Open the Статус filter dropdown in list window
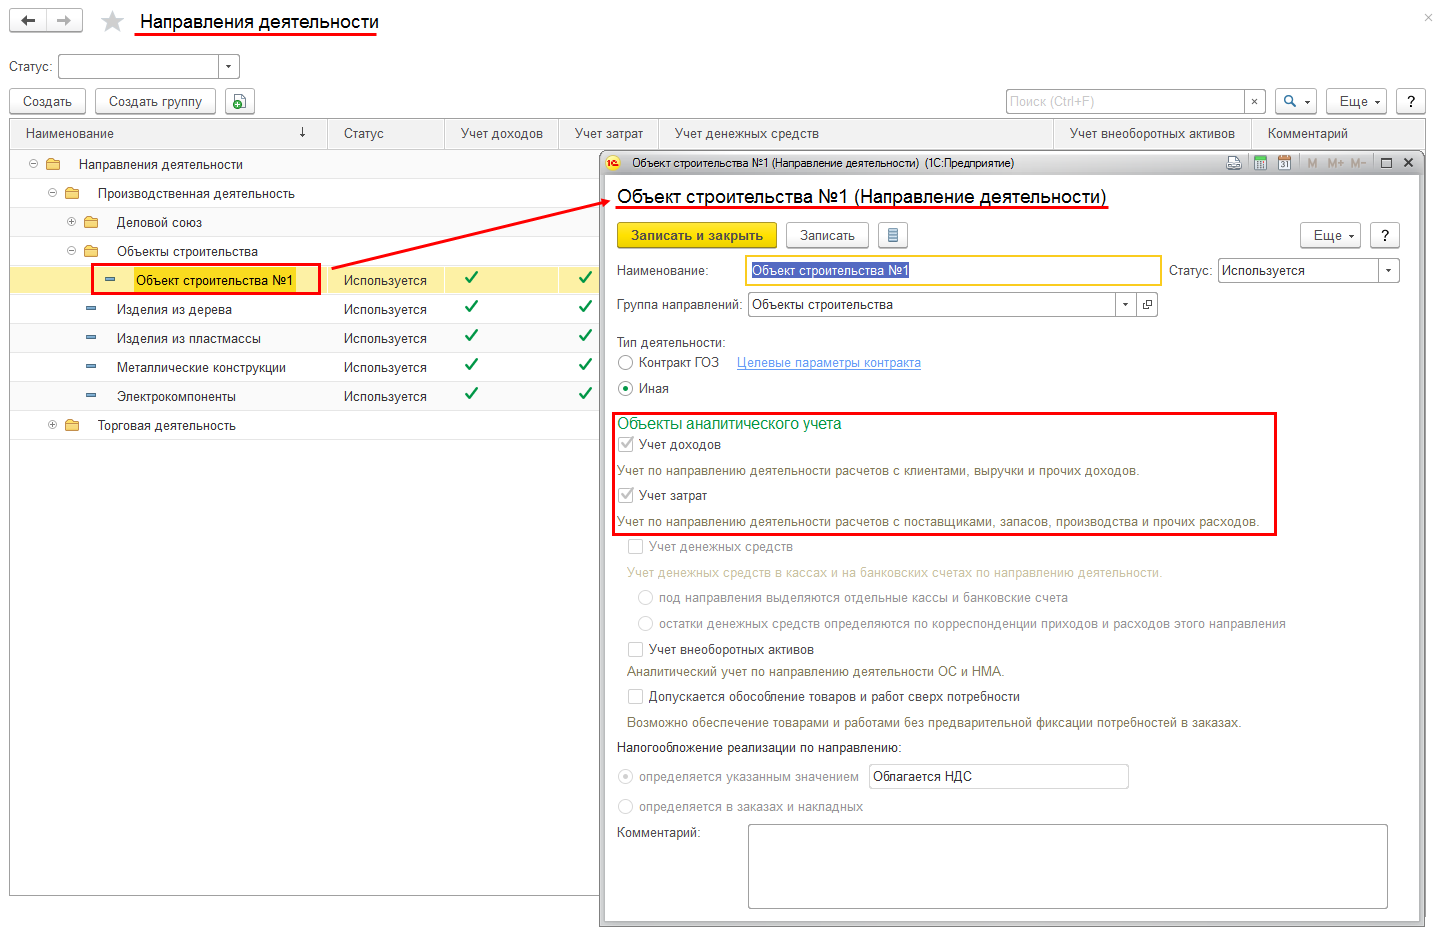The image size is (1441, 929). (229, 67)
